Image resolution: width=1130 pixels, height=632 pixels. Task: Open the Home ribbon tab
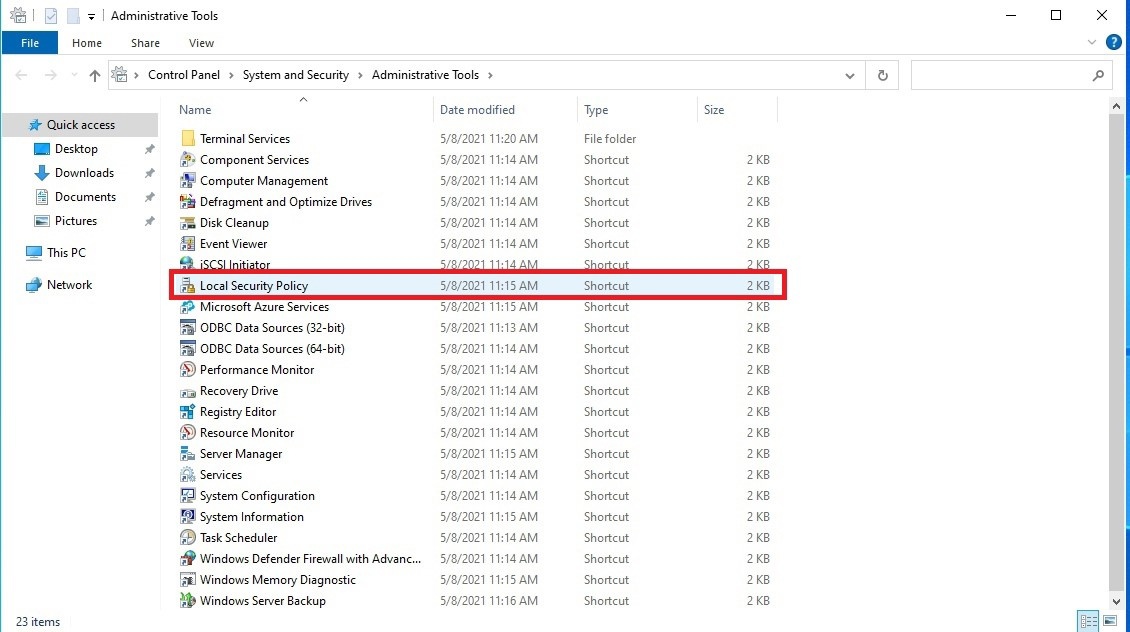86,43
